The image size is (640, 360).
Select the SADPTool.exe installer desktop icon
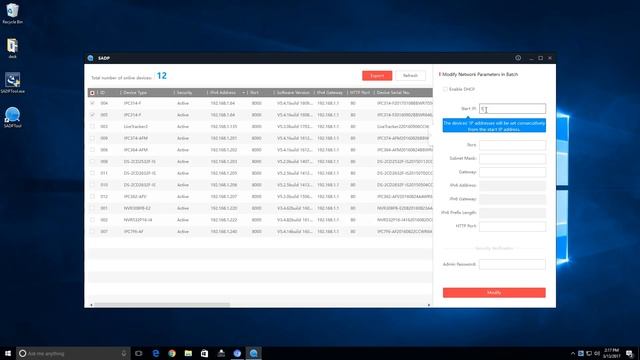point(12,83)
